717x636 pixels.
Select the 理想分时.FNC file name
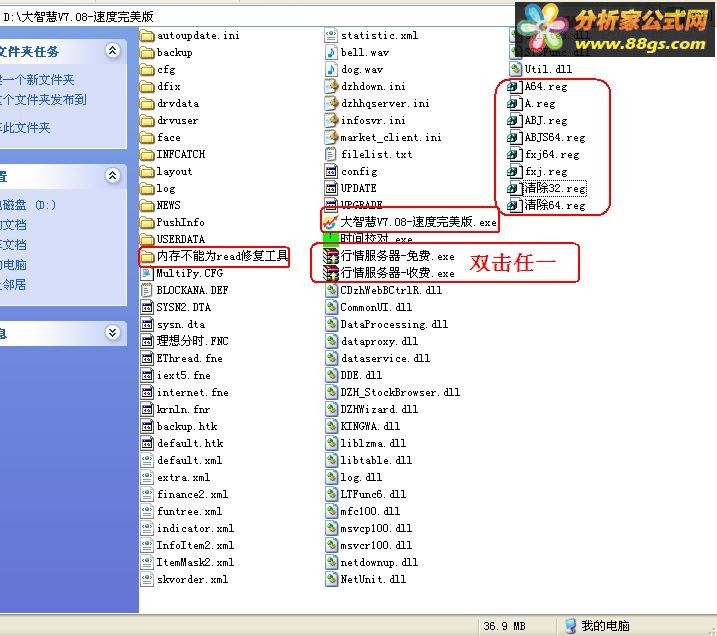pyautogui.click(x=193, y=341)
